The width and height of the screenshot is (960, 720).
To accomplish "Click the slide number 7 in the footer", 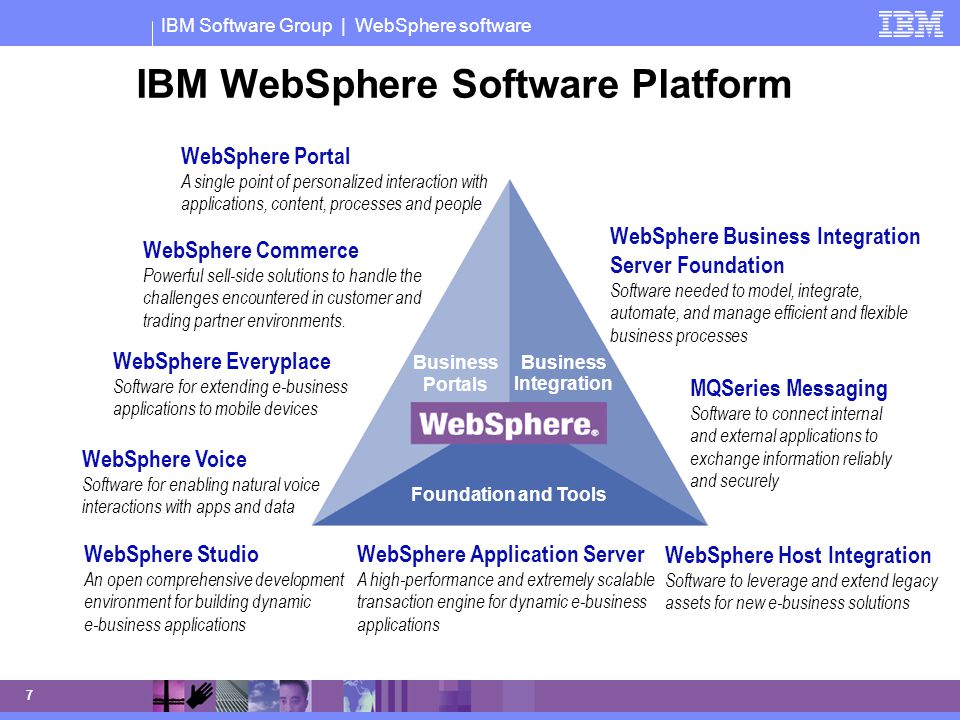I will click(29, 695).
